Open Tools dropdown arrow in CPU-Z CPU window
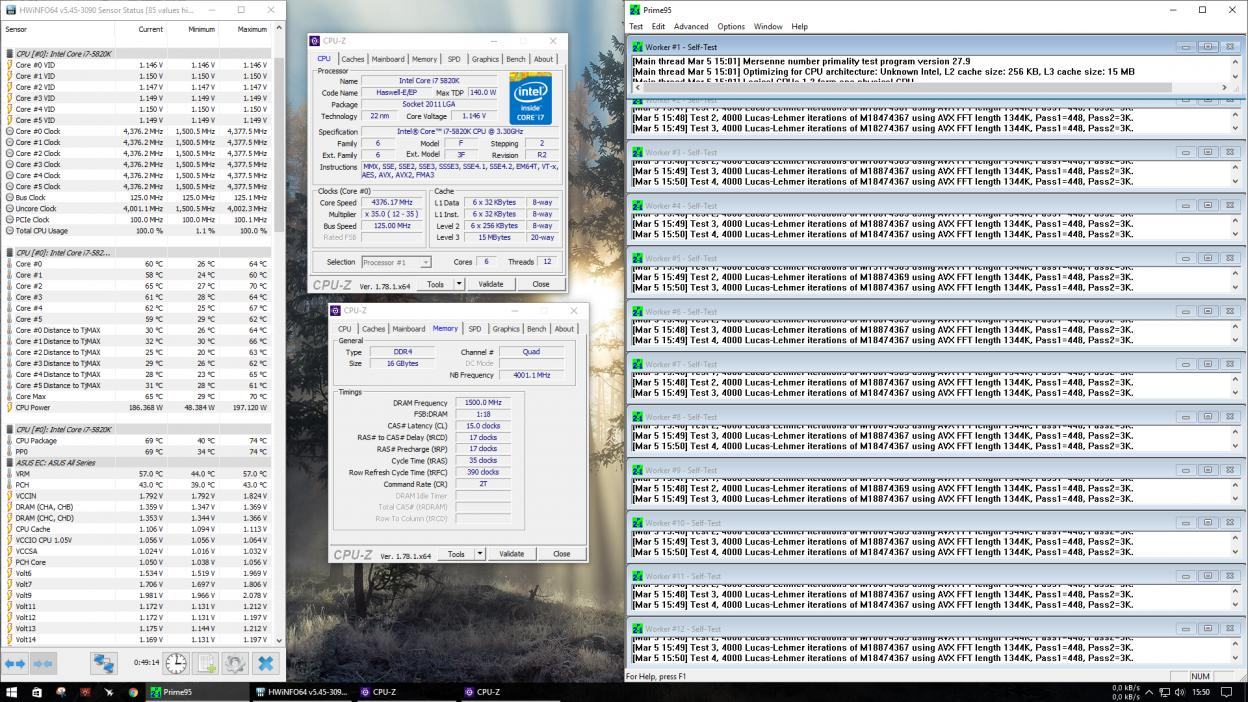This screenshot has height=702, width=1248. coord(459,284)
